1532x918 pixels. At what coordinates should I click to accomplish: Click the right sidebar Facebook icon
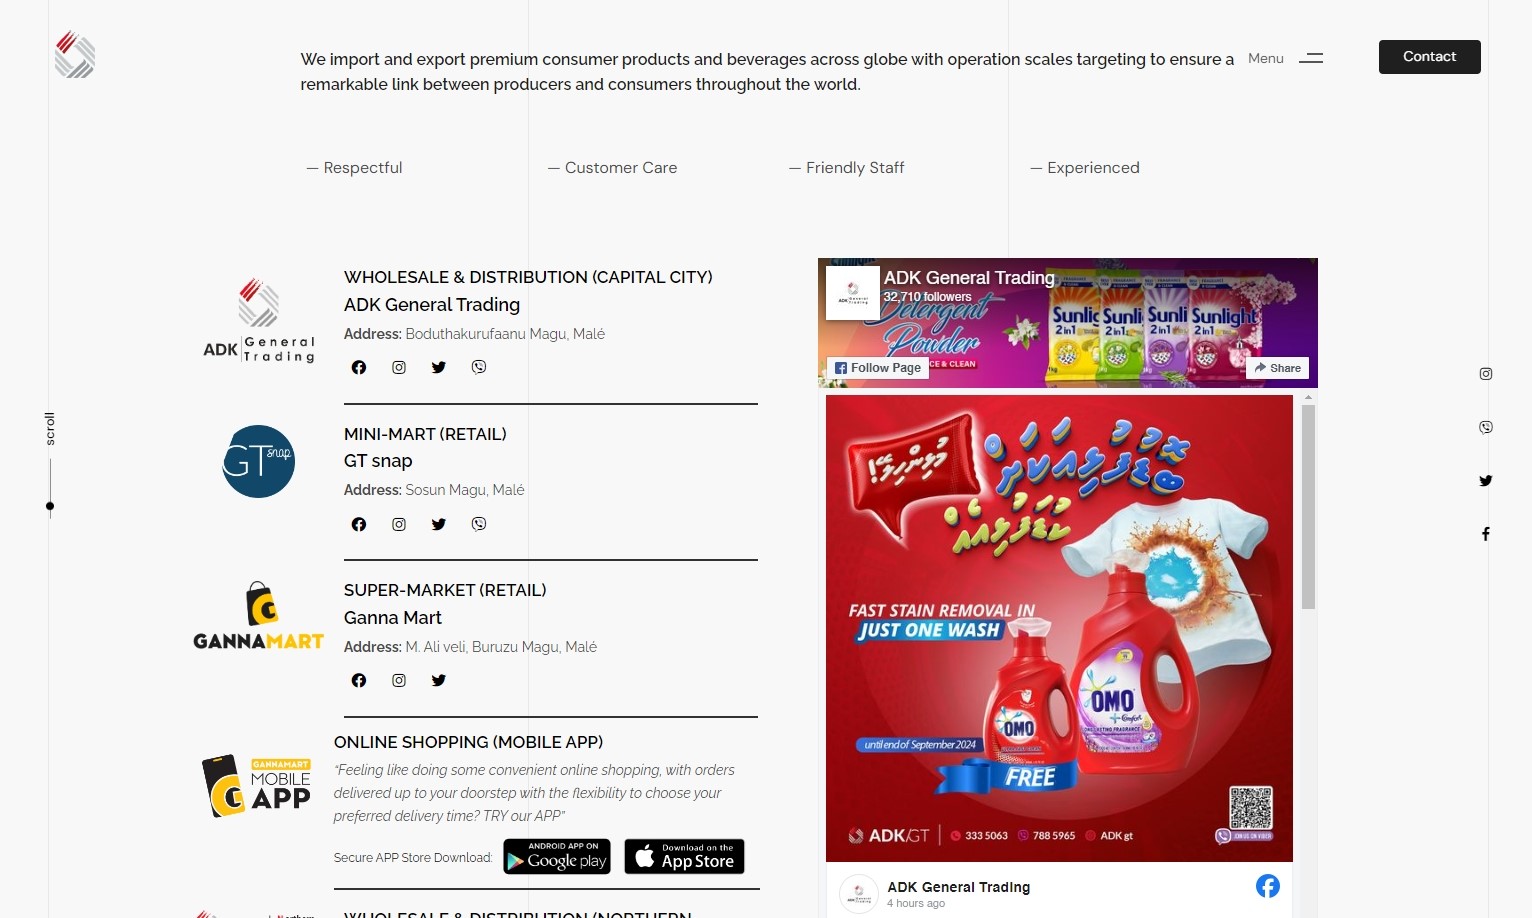pos(1486,534)
